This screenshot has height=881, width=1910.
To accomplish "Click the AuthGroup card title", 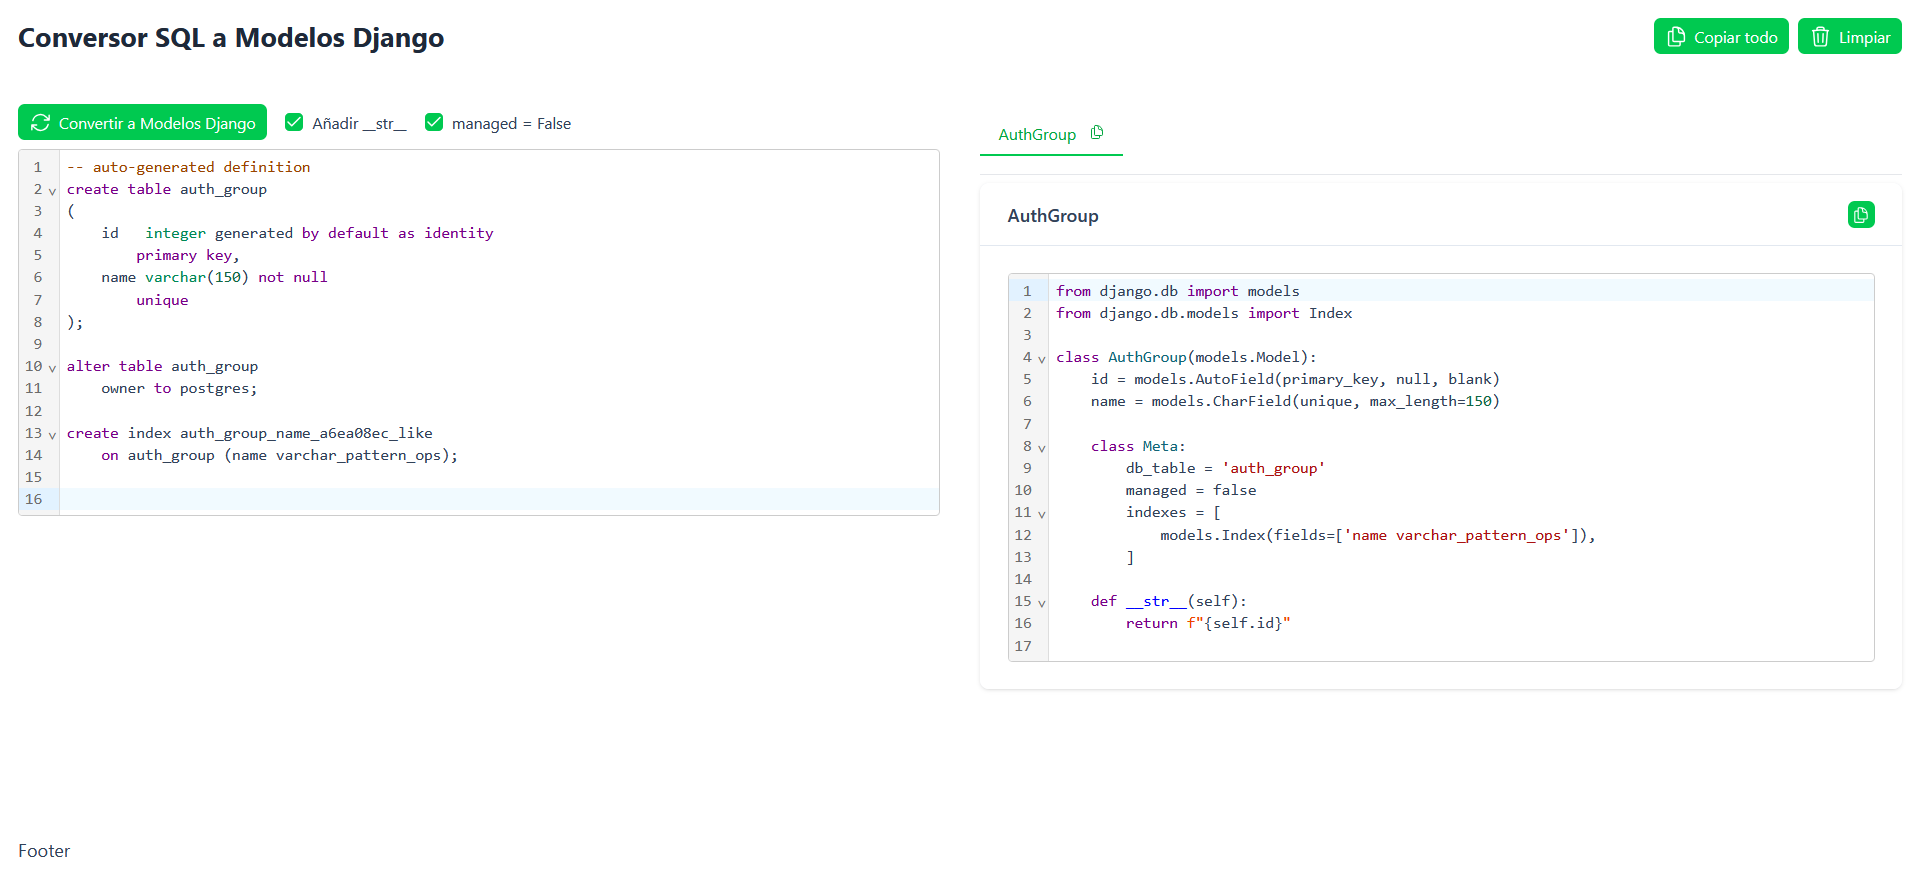I will [x=1053, y=216].
